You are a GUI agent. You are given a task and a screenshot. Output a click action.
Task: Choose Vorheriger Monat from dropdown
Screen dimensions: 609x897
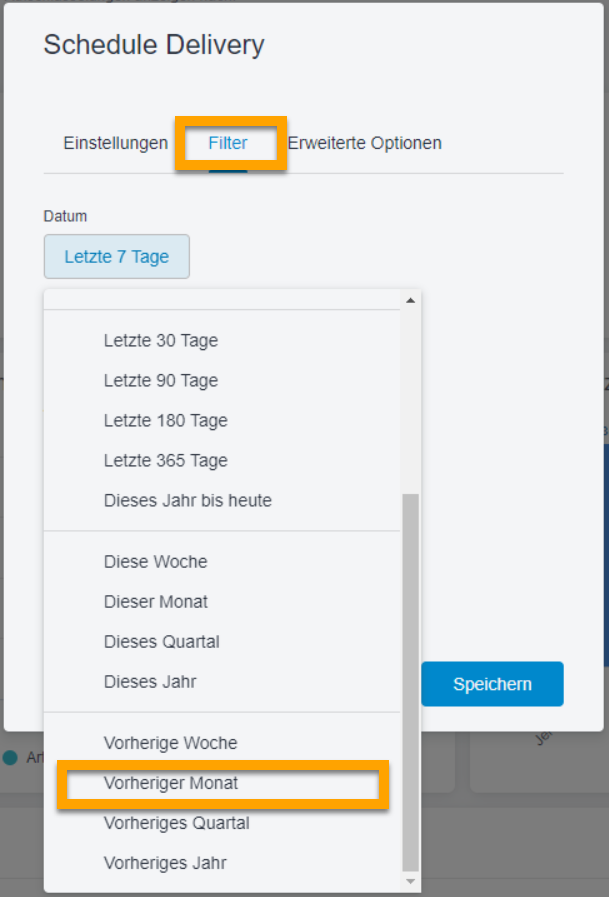click(171, 783)
